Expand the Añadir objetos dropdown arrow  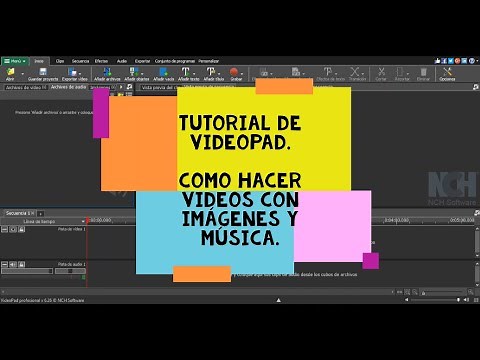coord(142,74)
